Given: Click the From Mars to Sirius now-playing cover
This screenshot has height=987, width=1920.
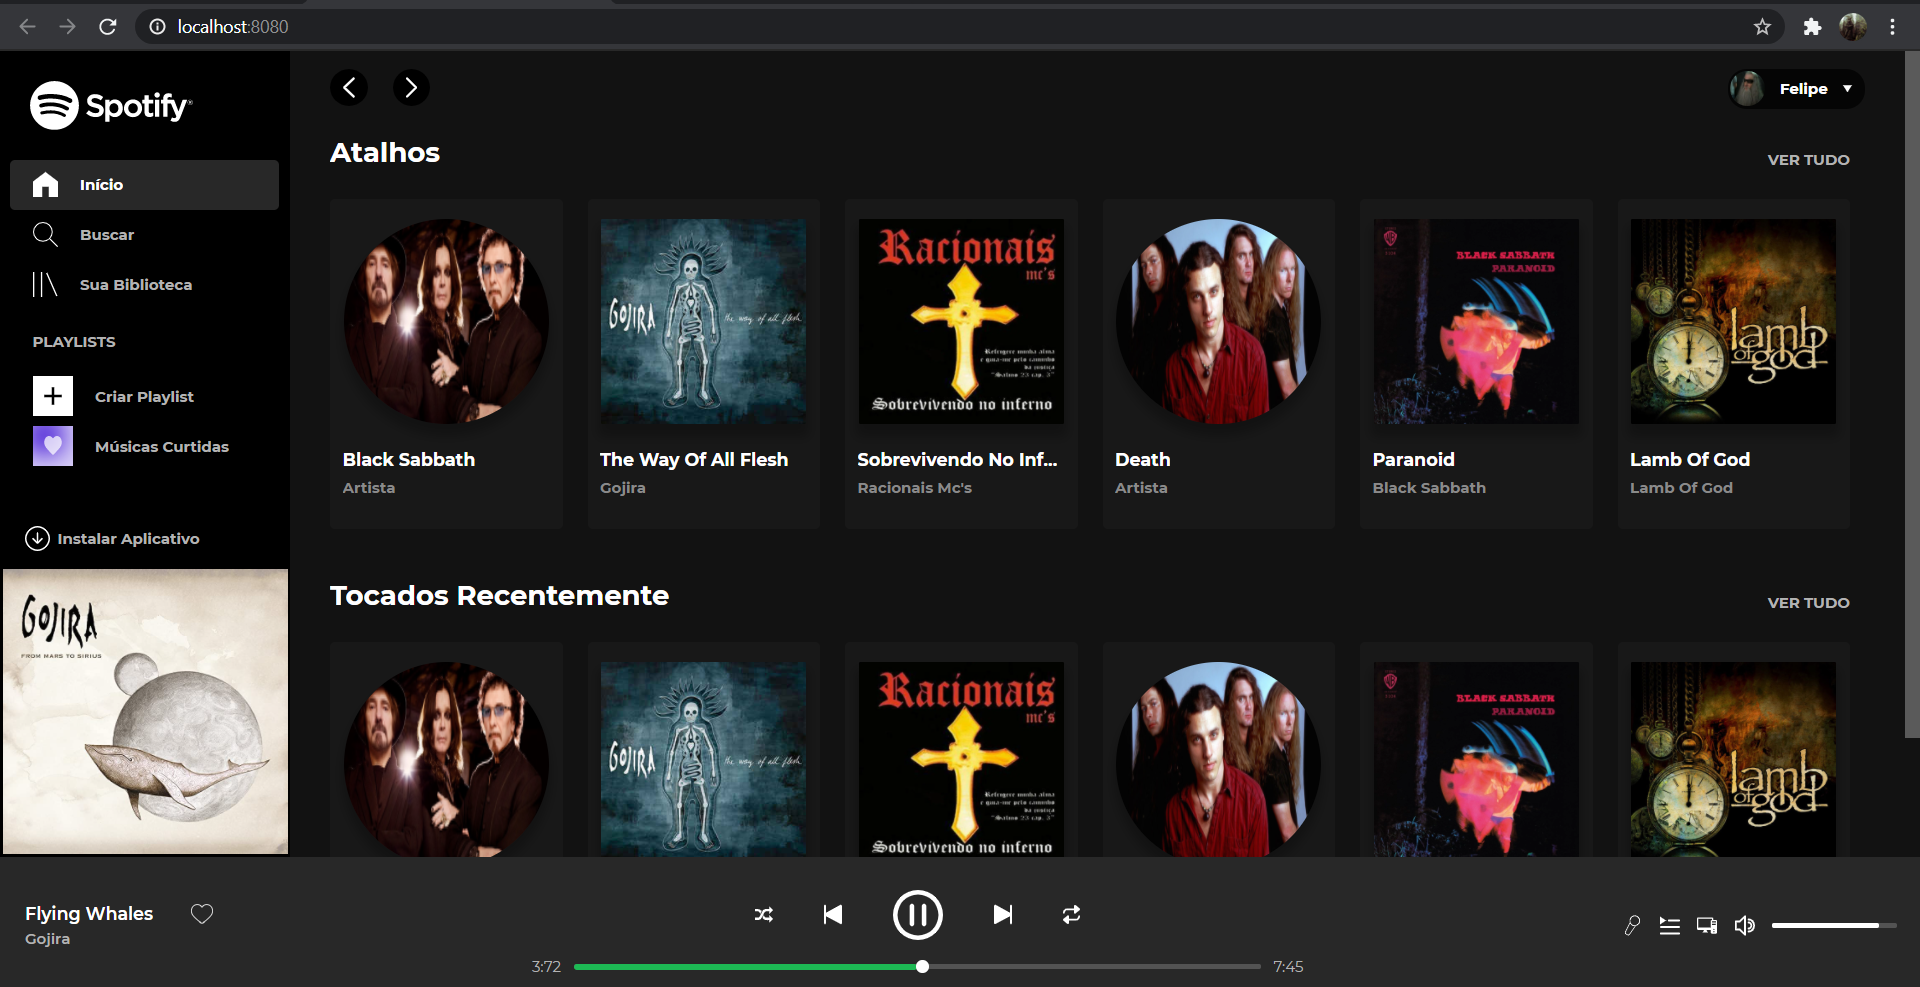Looking at the screenshot, I should [x=145, y=712].
